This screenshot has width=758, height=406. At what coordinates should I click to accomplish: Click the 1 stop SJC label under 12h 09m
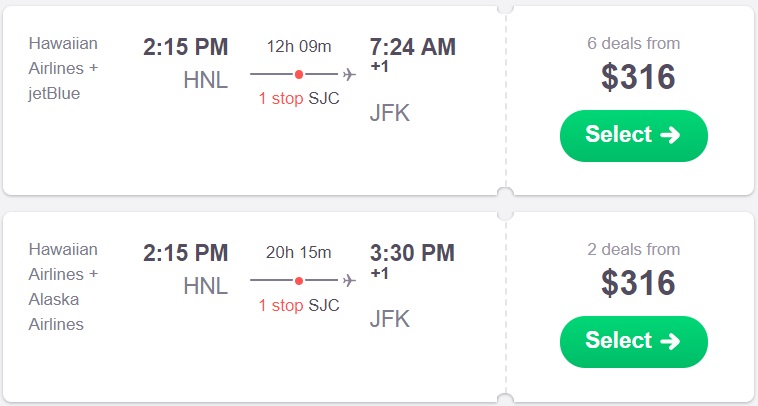click(298, 99)
